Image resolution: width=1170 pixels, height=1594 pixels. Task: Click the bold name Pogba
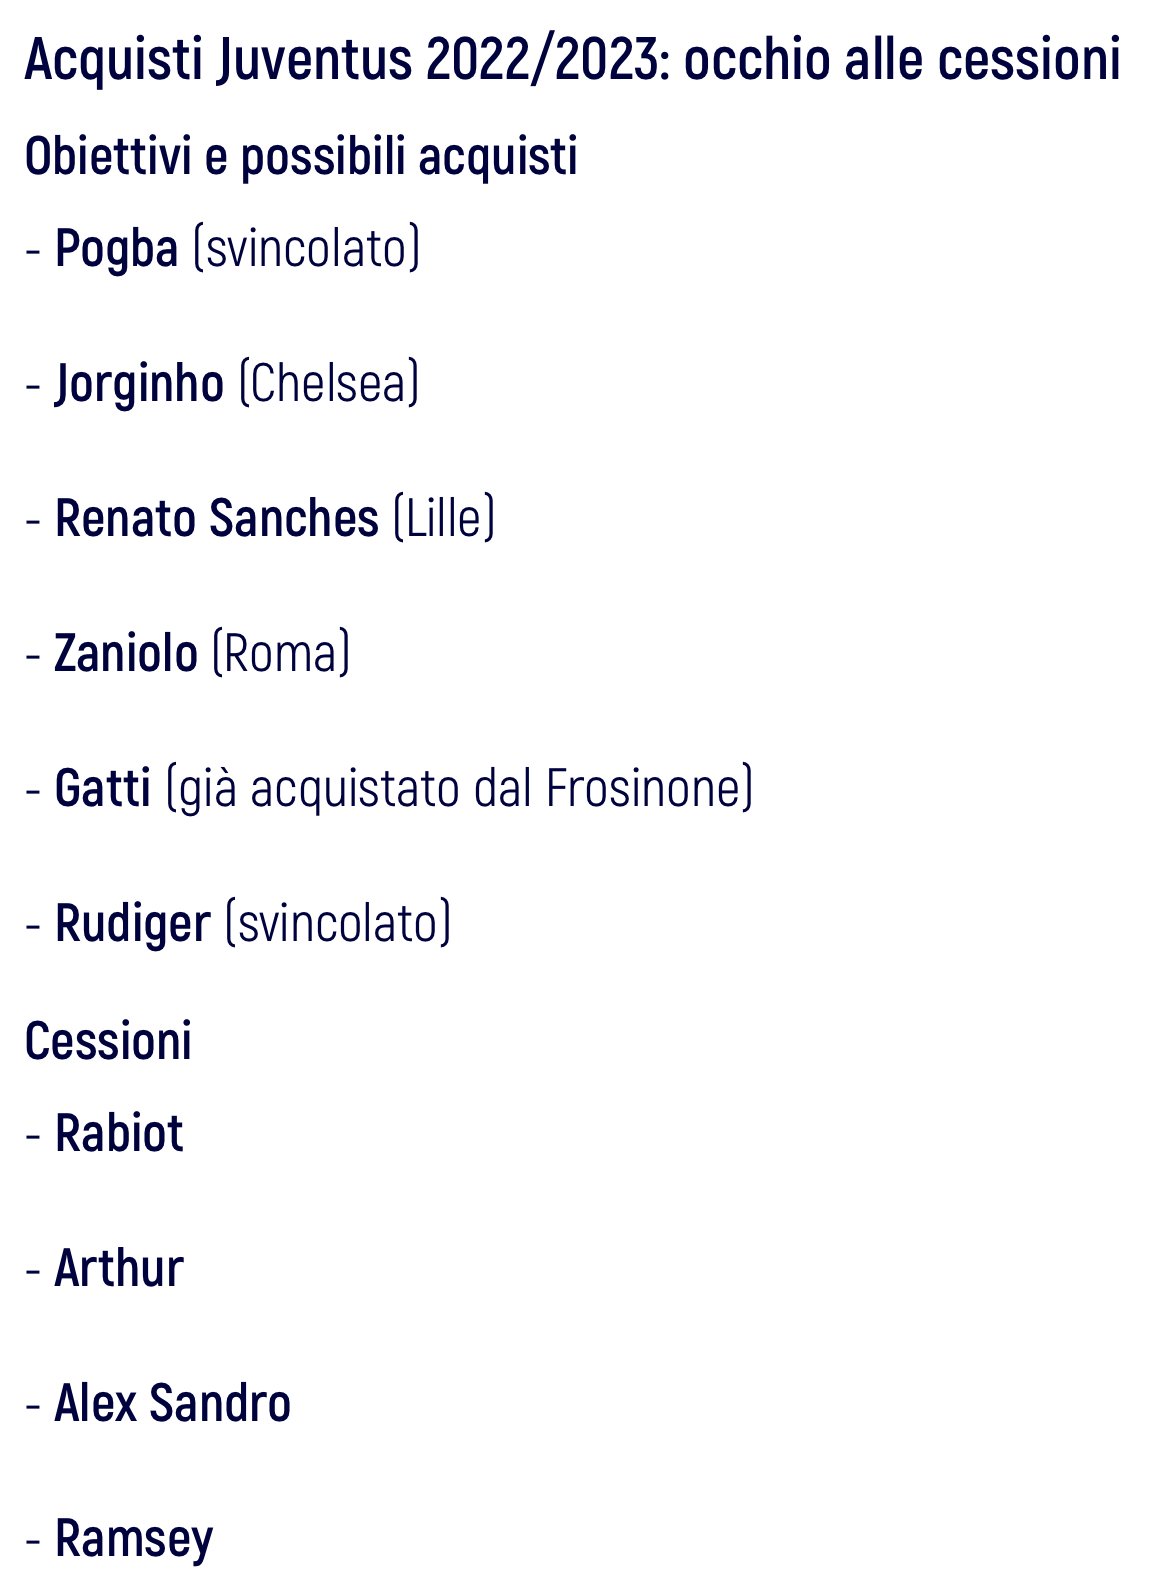pyautogui.click(x=116, y=248)
